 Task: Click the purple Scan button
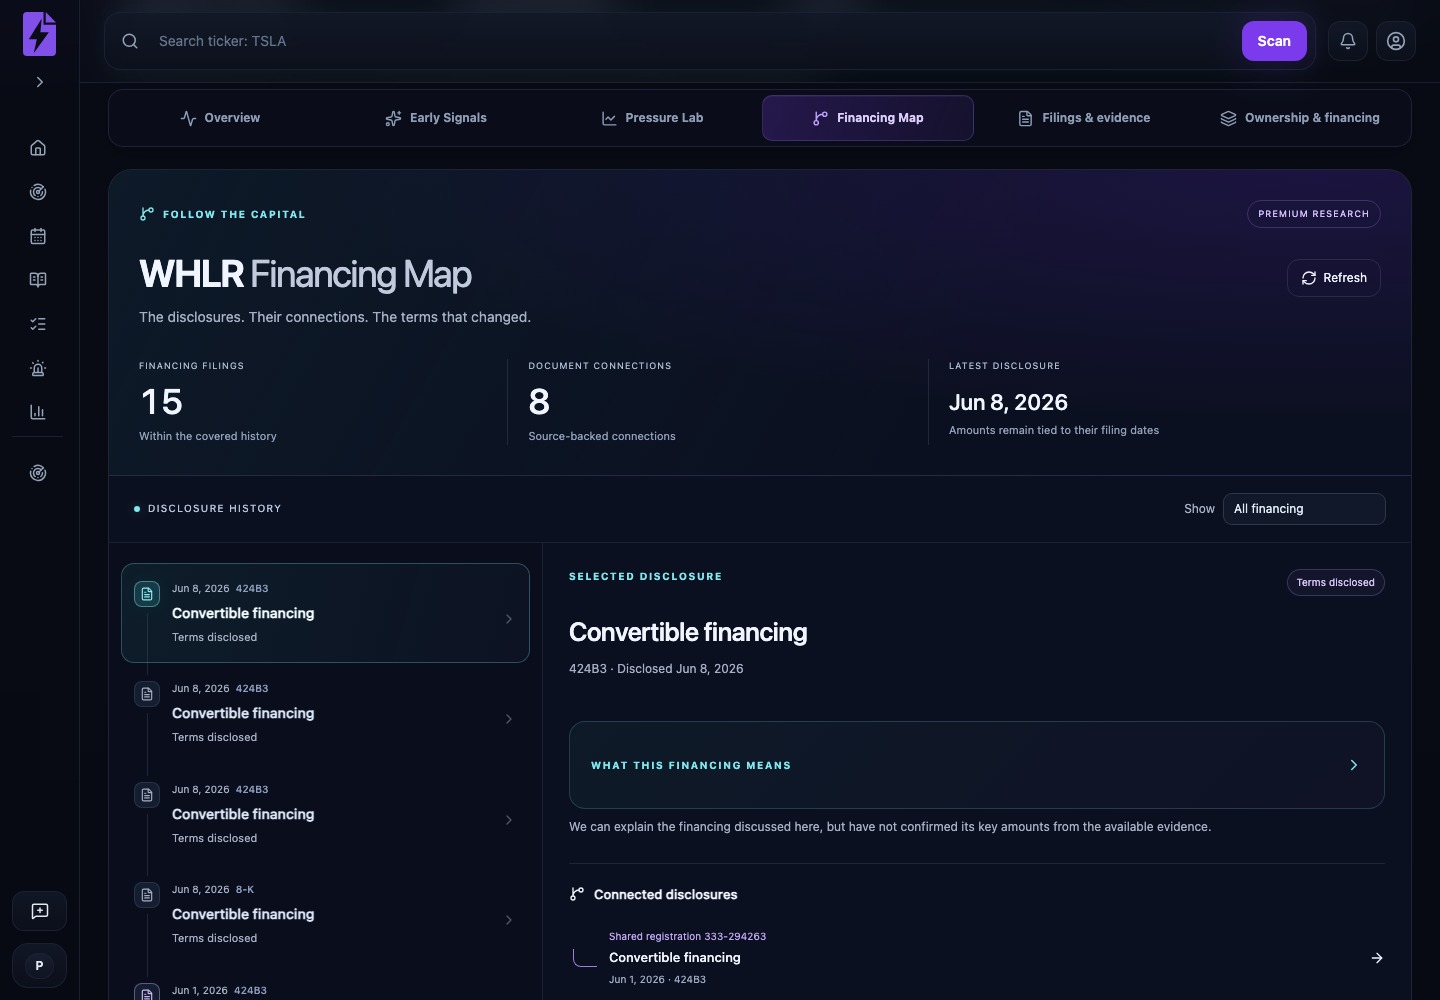click(x=1274, y=41)
